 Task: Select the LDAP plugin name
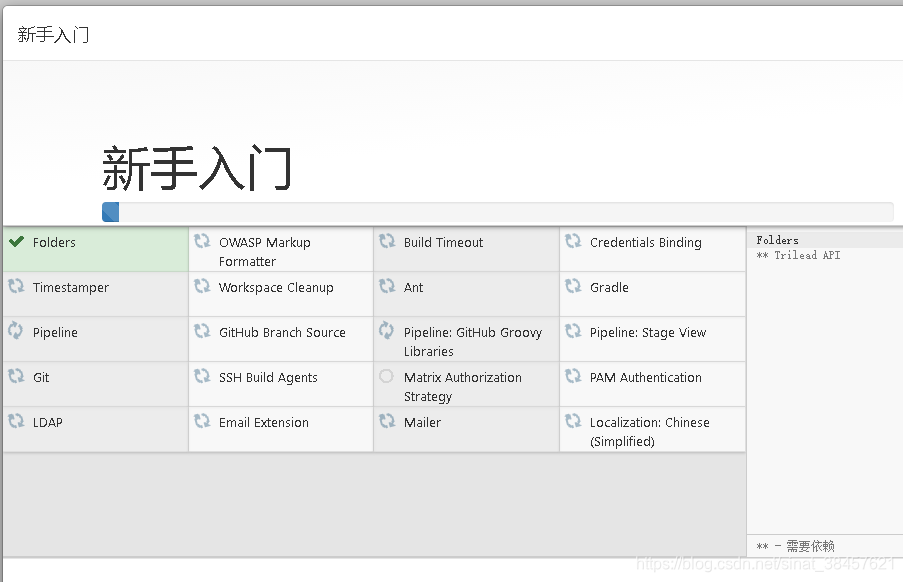click(48, 422)
